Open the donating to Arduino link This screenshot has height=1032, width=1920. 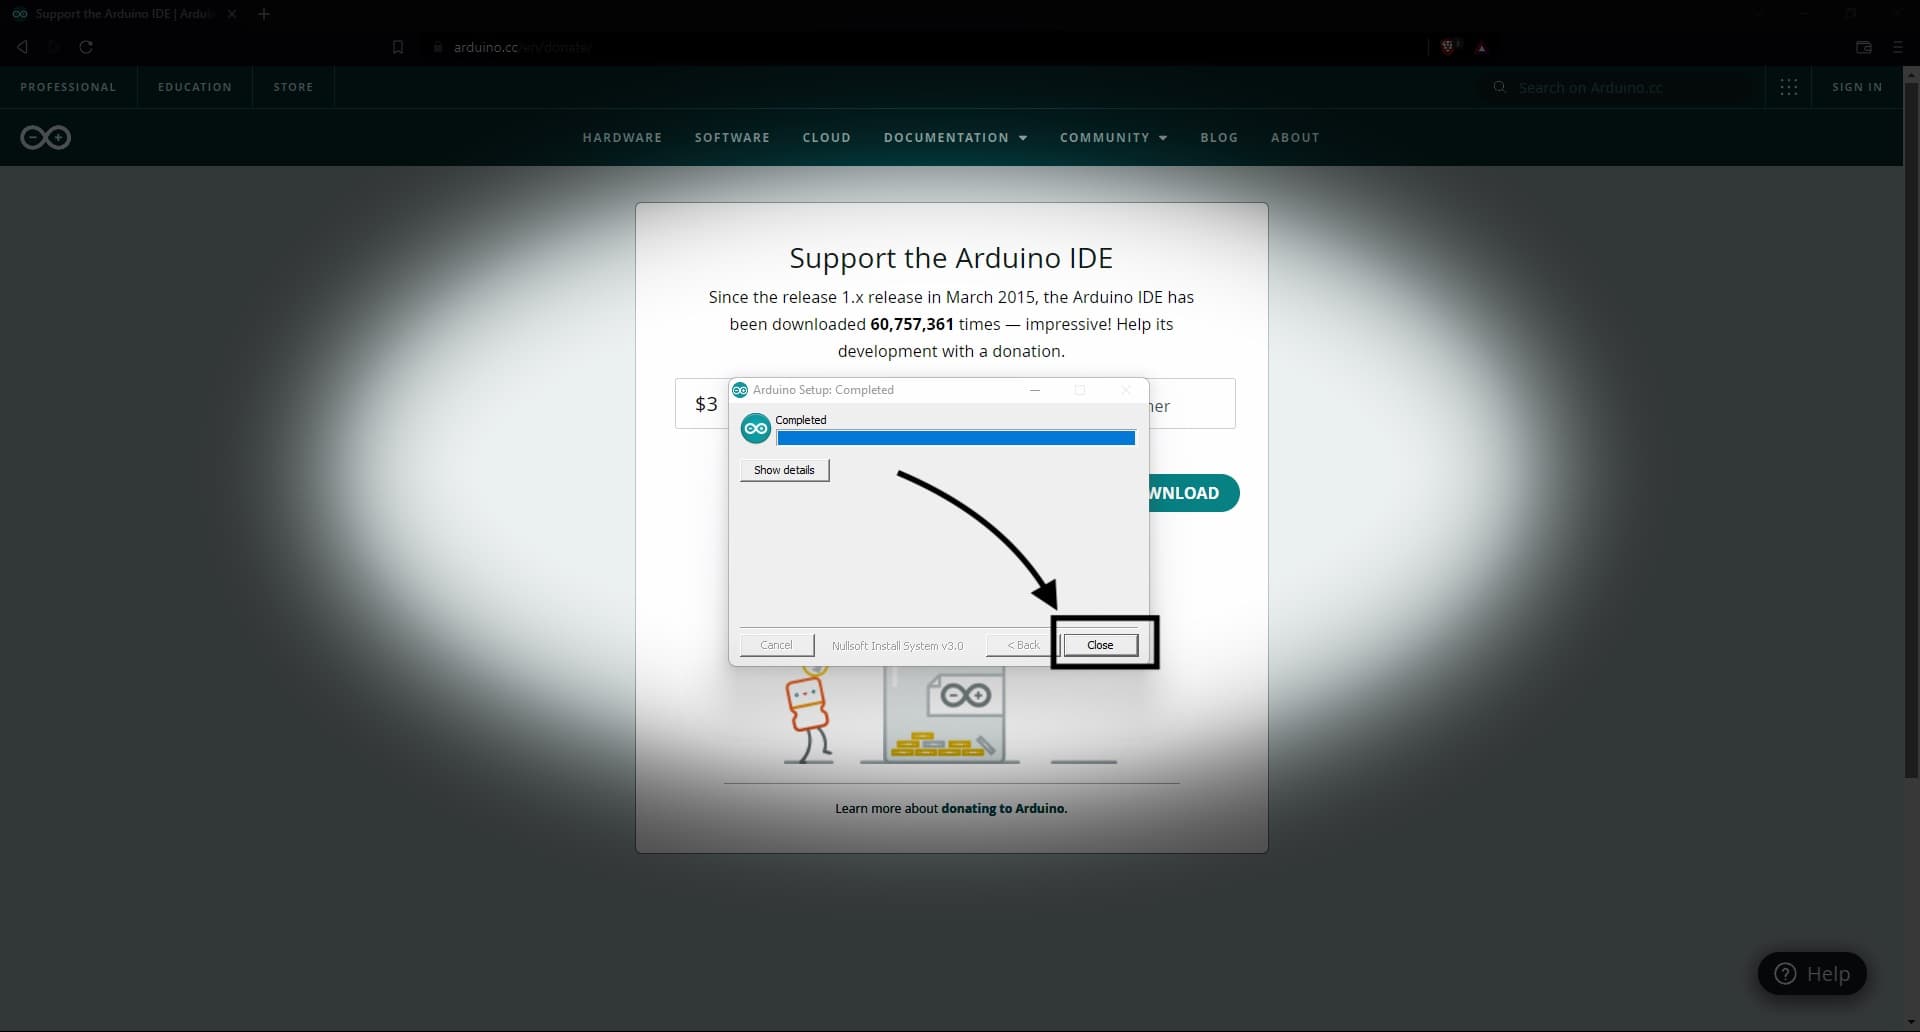click(x=1004, y=808)
